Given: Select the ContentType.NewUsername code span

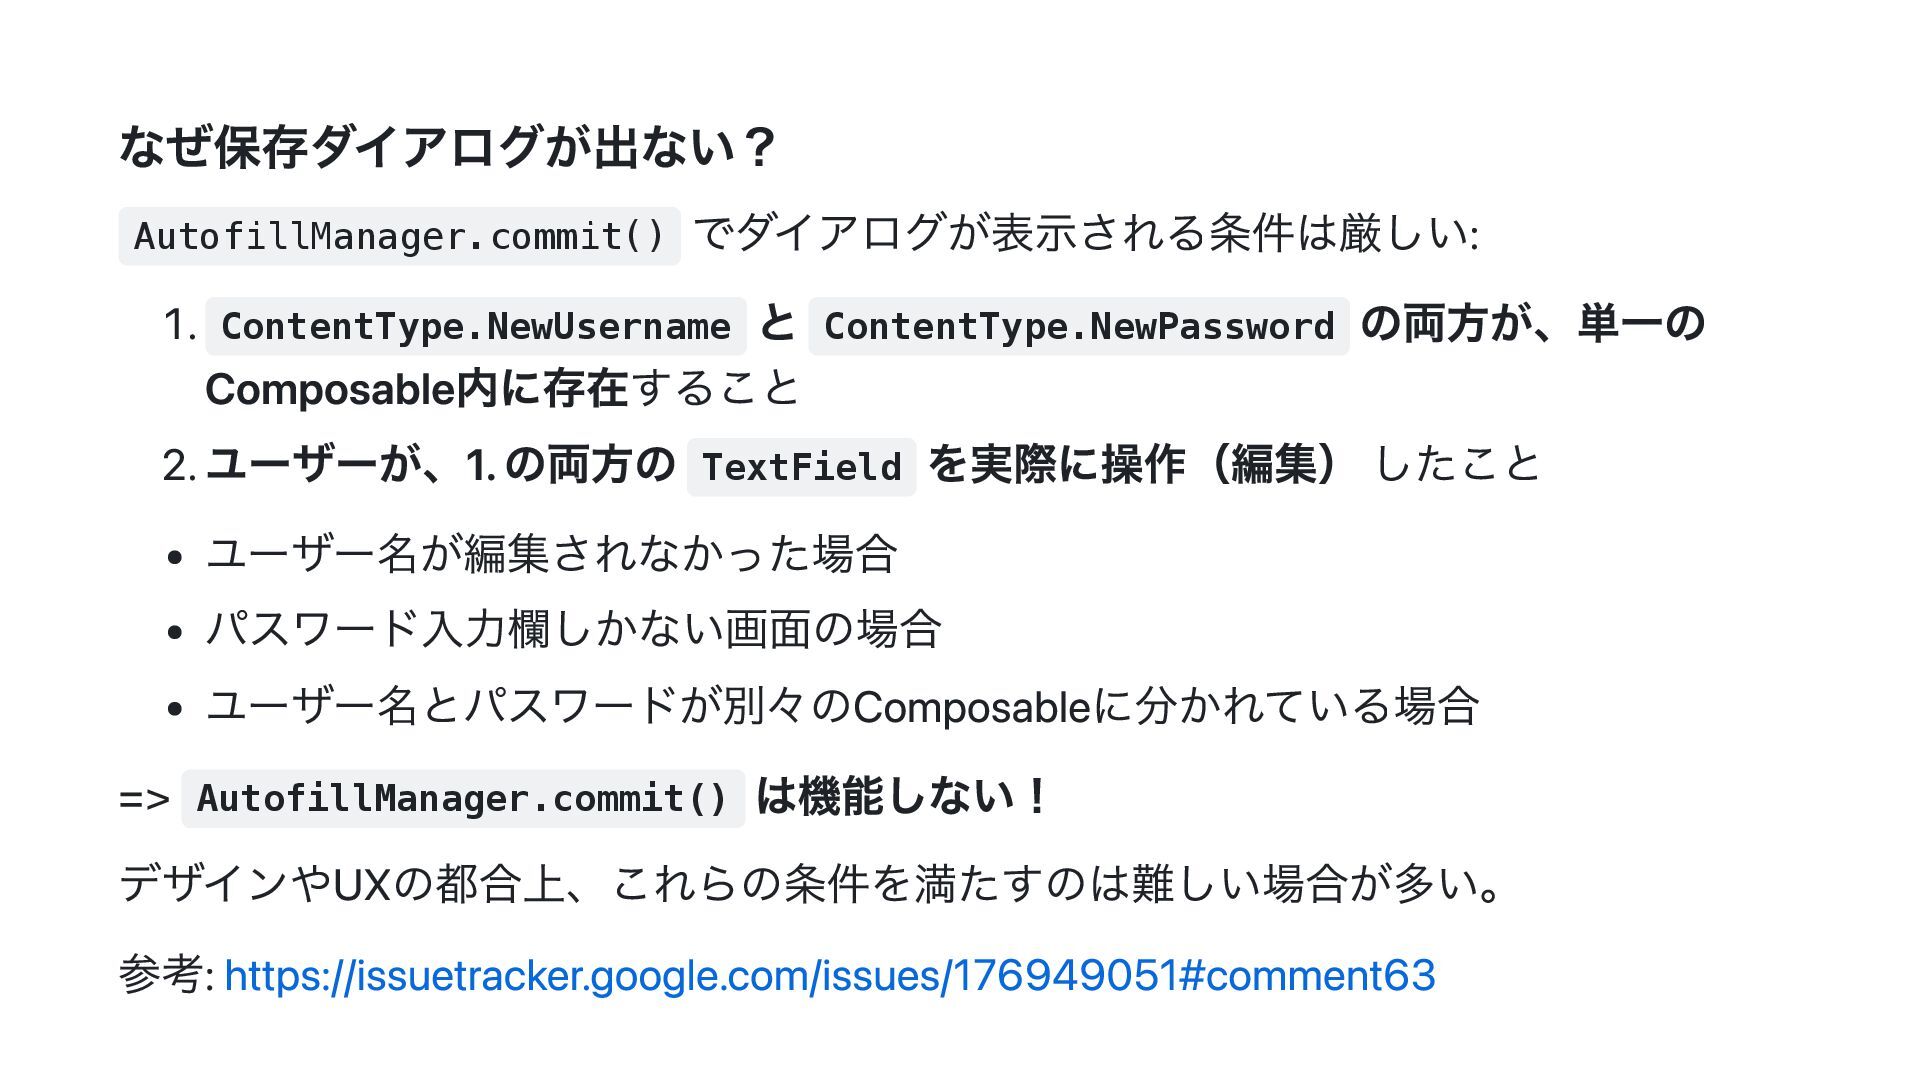Looking at the screenshot, I should [475, 326].
